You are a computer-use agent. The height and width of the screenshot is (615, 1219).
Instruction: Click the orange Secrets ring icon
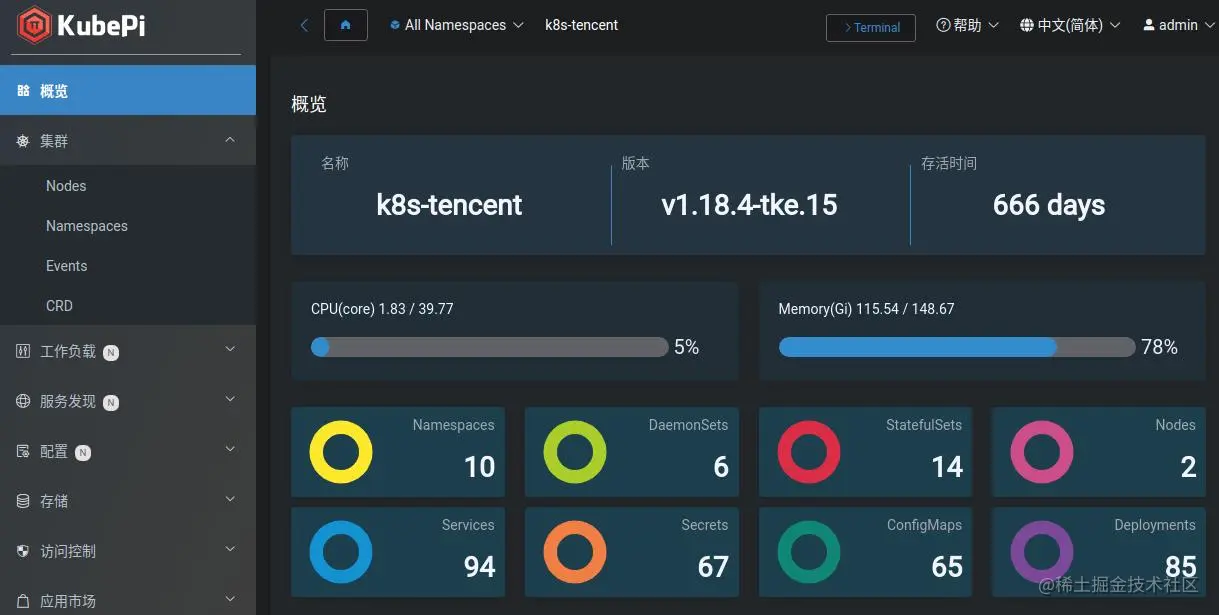click(x=575, y=552)
